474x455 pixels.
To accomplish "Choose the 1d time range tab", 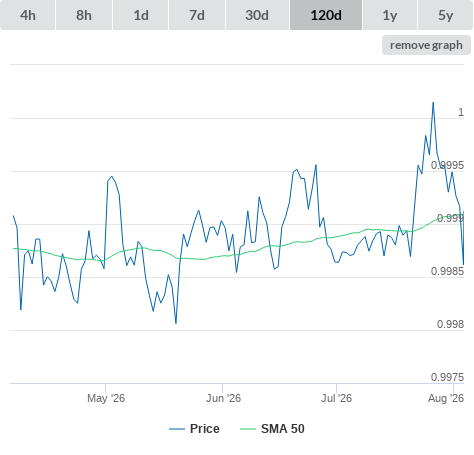I will pos(141,15).
